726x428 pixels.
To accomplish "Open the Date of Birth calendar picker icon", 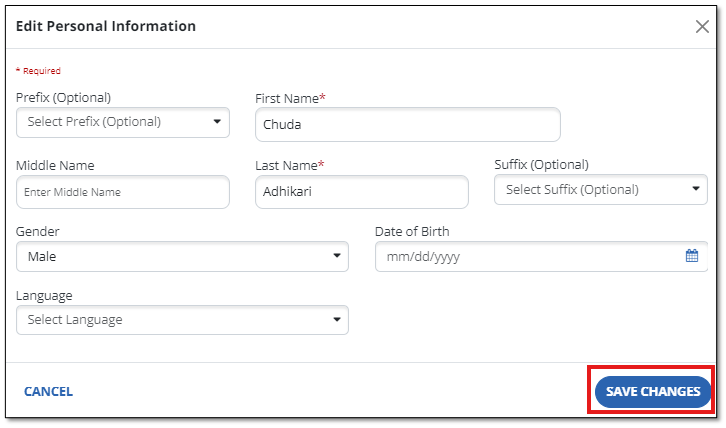I will tap(692, 256).
